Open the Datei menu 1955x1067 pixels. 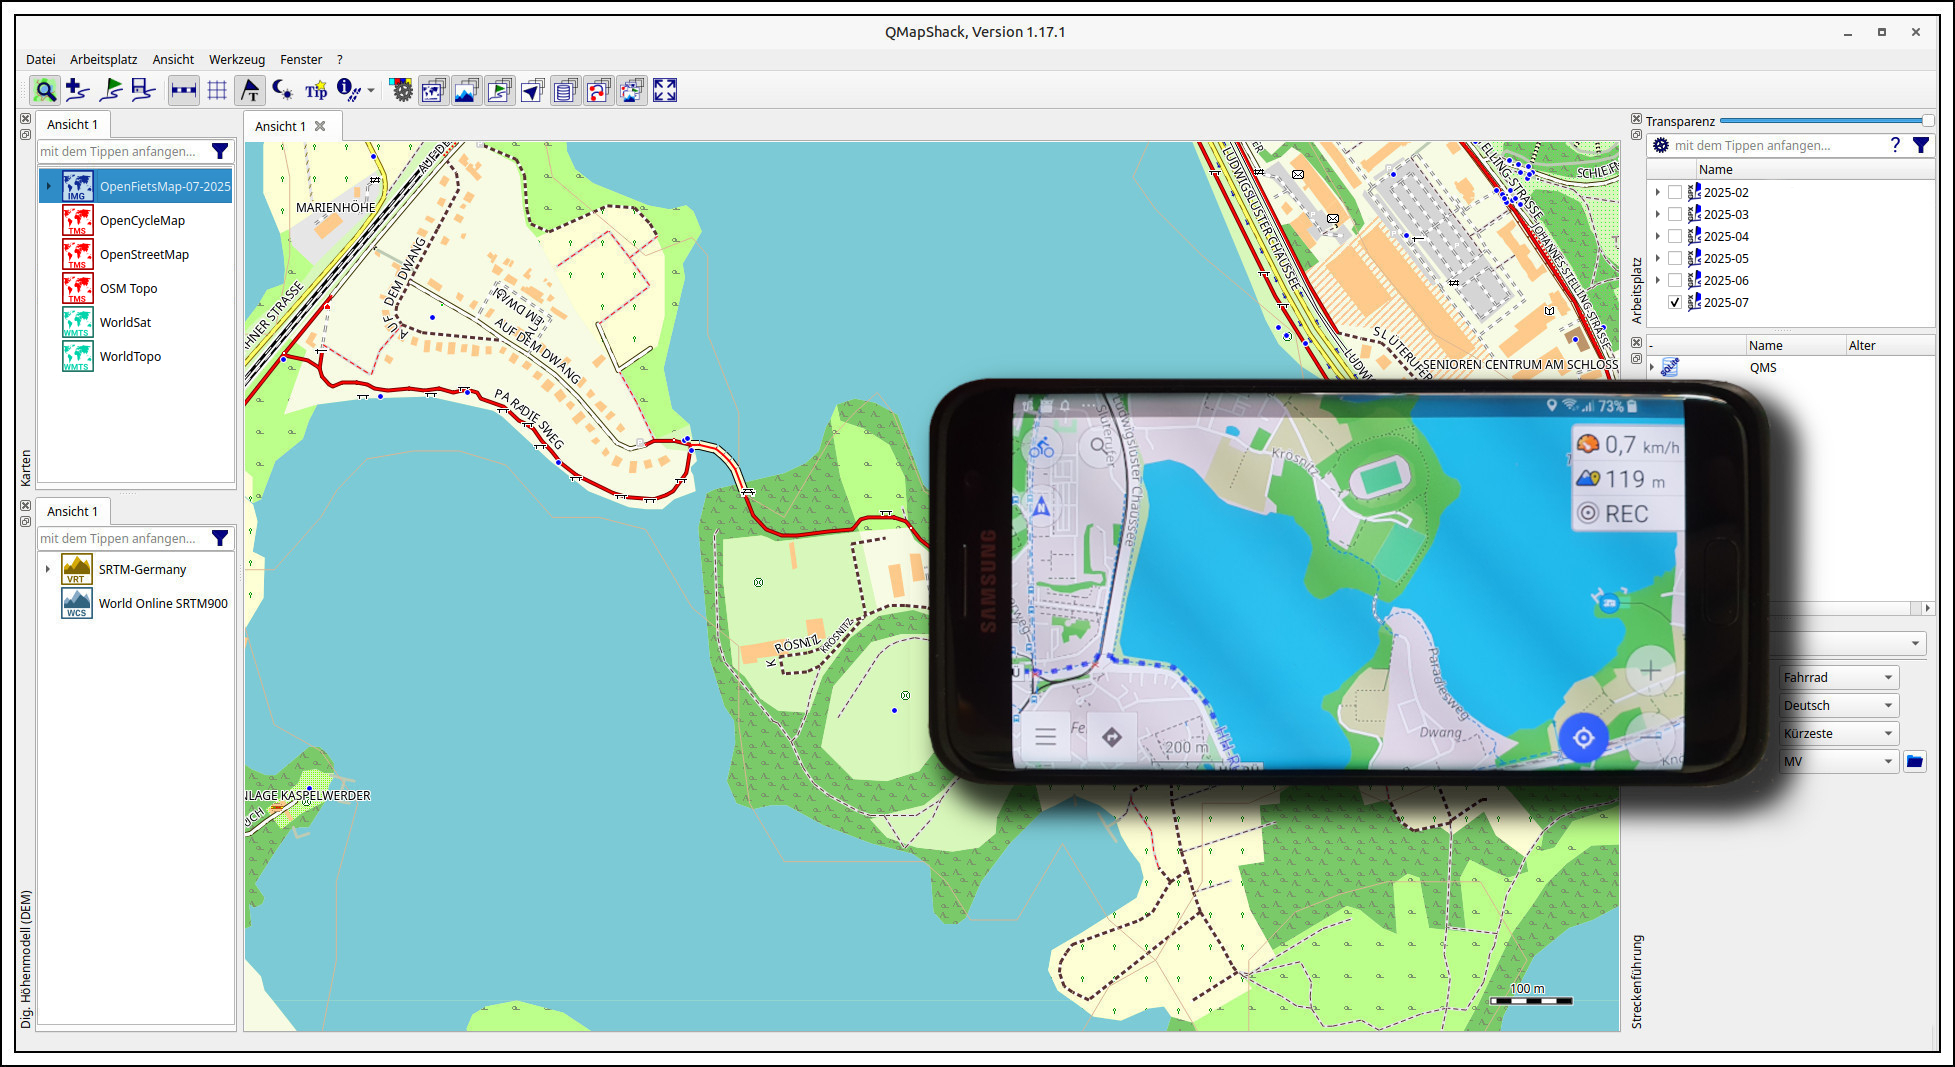[40, 60]
